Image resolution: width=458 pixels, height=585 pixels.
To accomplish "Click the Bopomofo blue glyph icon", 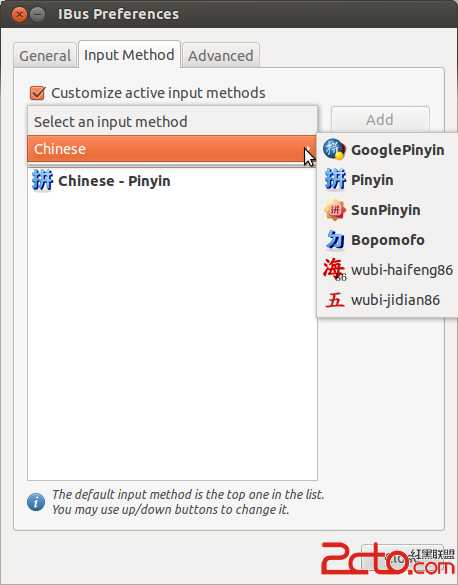I will coord(335,240).
